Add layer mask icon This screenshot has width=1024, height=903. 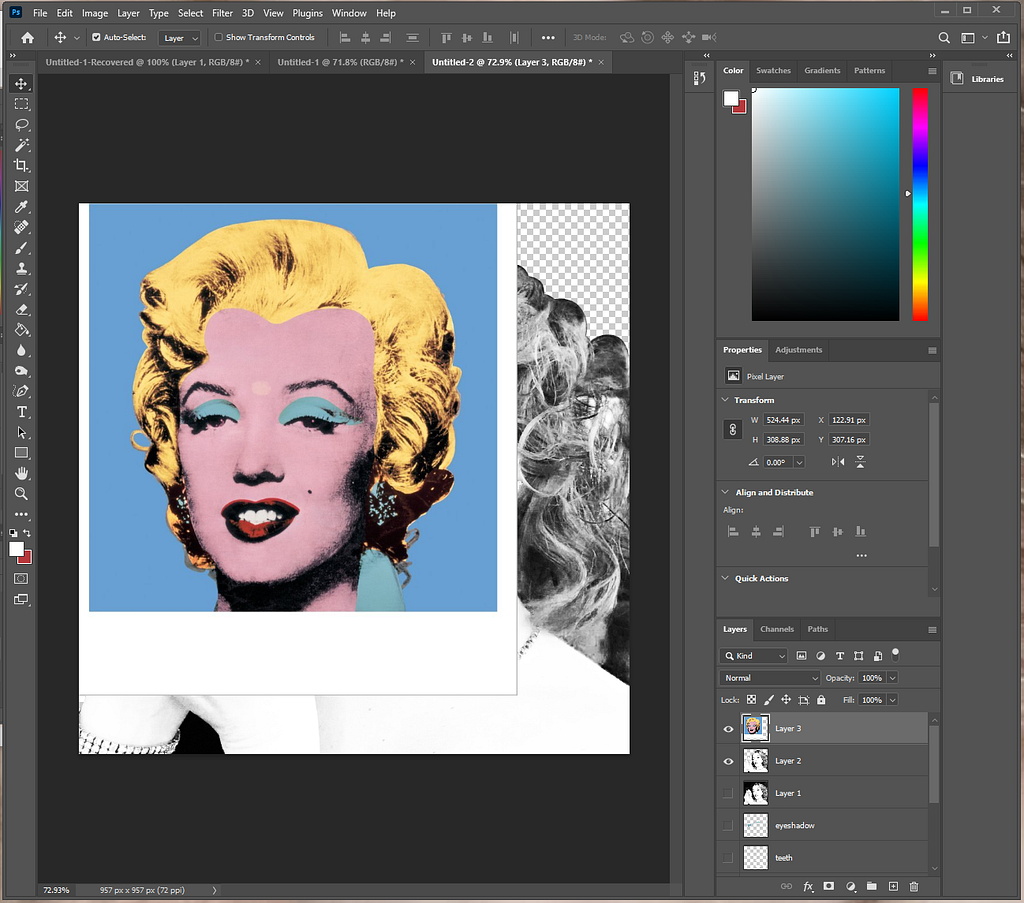coord(829,886)
